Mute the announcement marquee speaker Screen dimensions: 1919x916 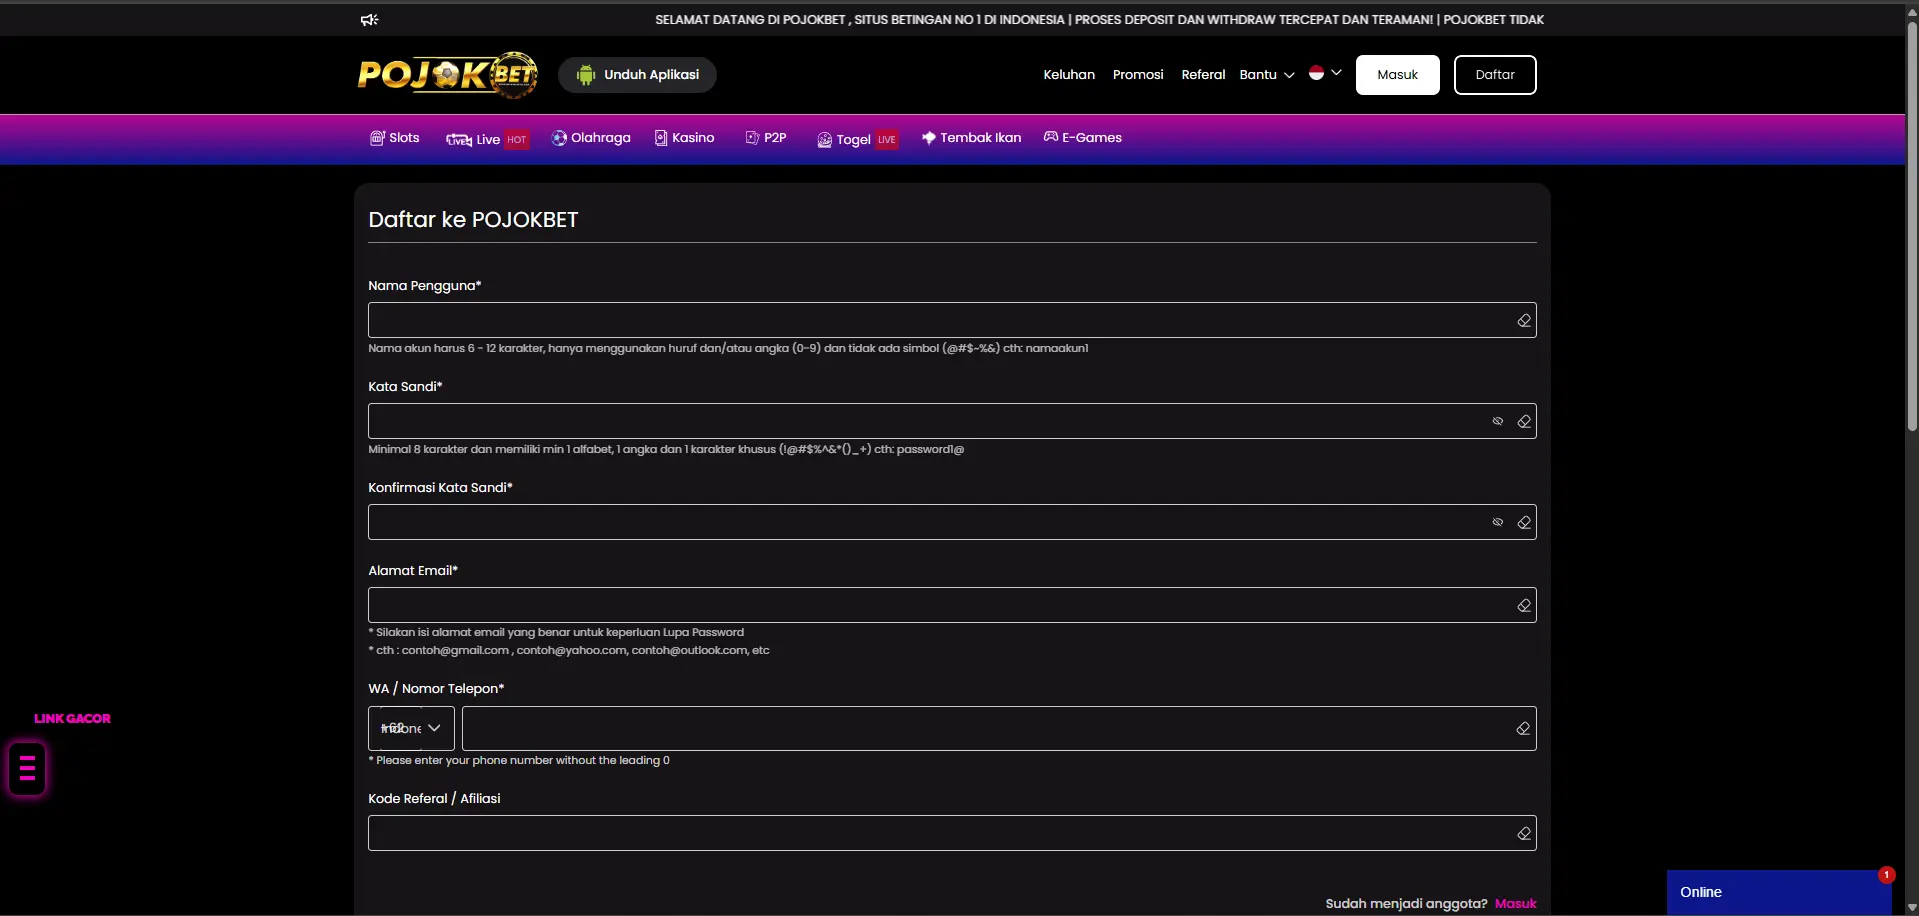pyautogui.click(x=369, y=19)
